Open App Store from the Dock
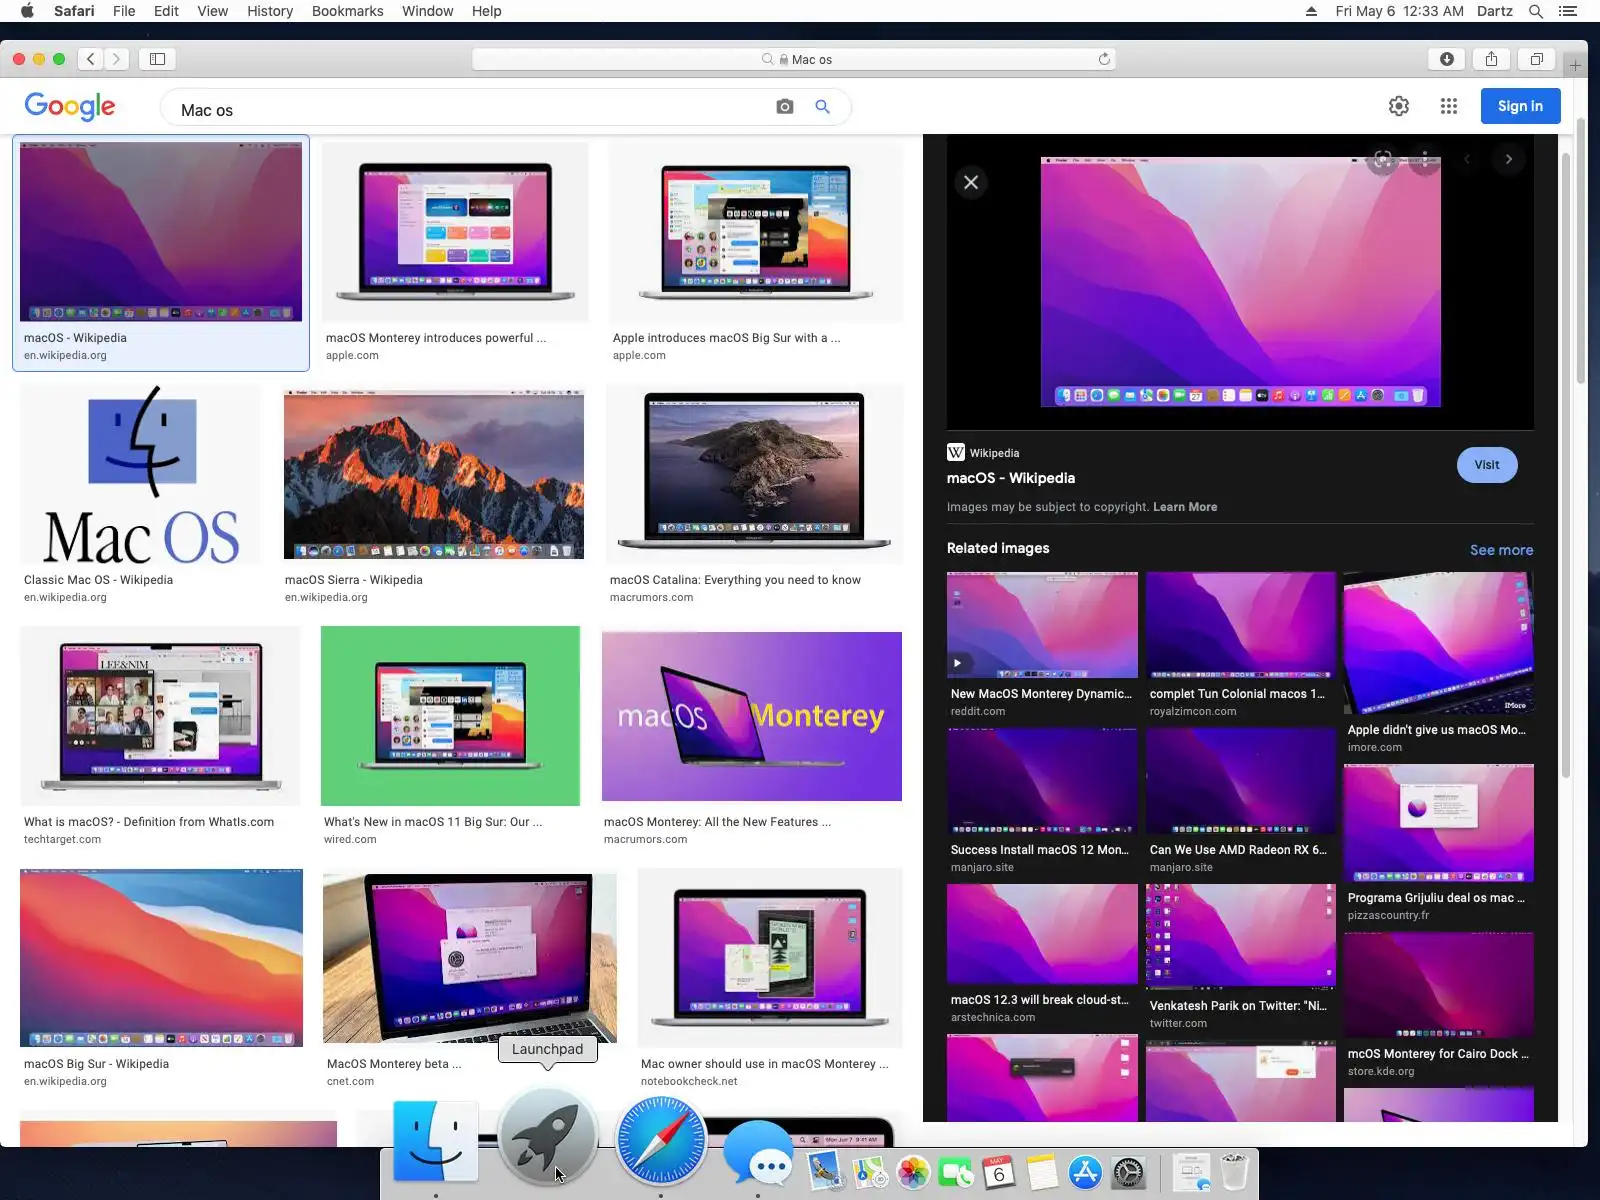The height and width of the screenshot is (1200, 1600). (x=1084, y=1172)
